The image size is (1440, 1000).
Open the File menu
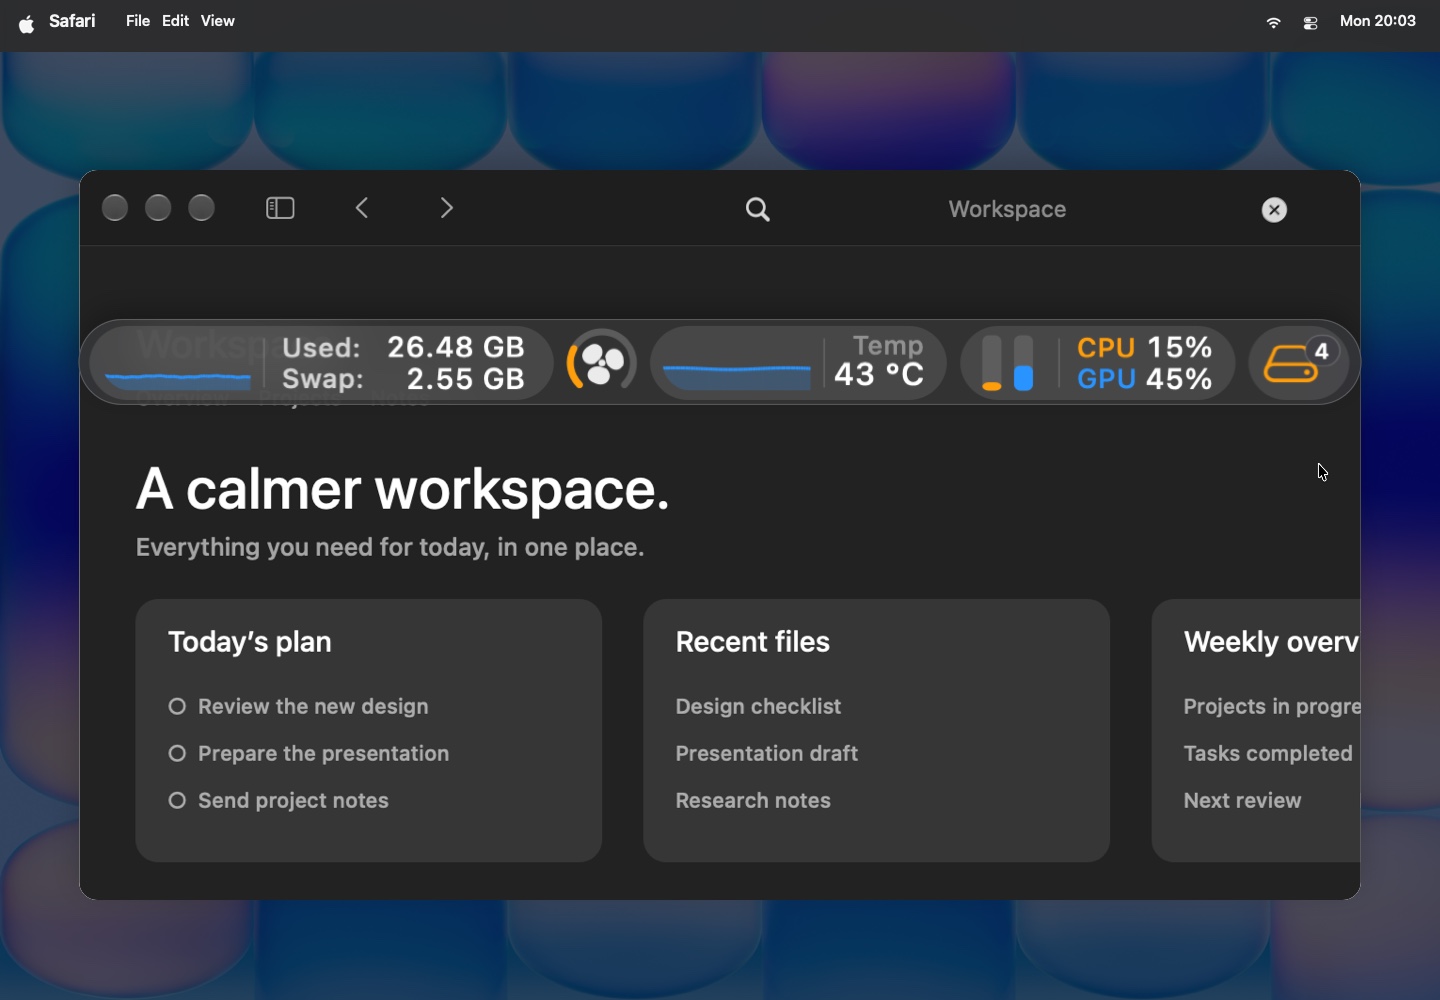[x=138, y=21]
